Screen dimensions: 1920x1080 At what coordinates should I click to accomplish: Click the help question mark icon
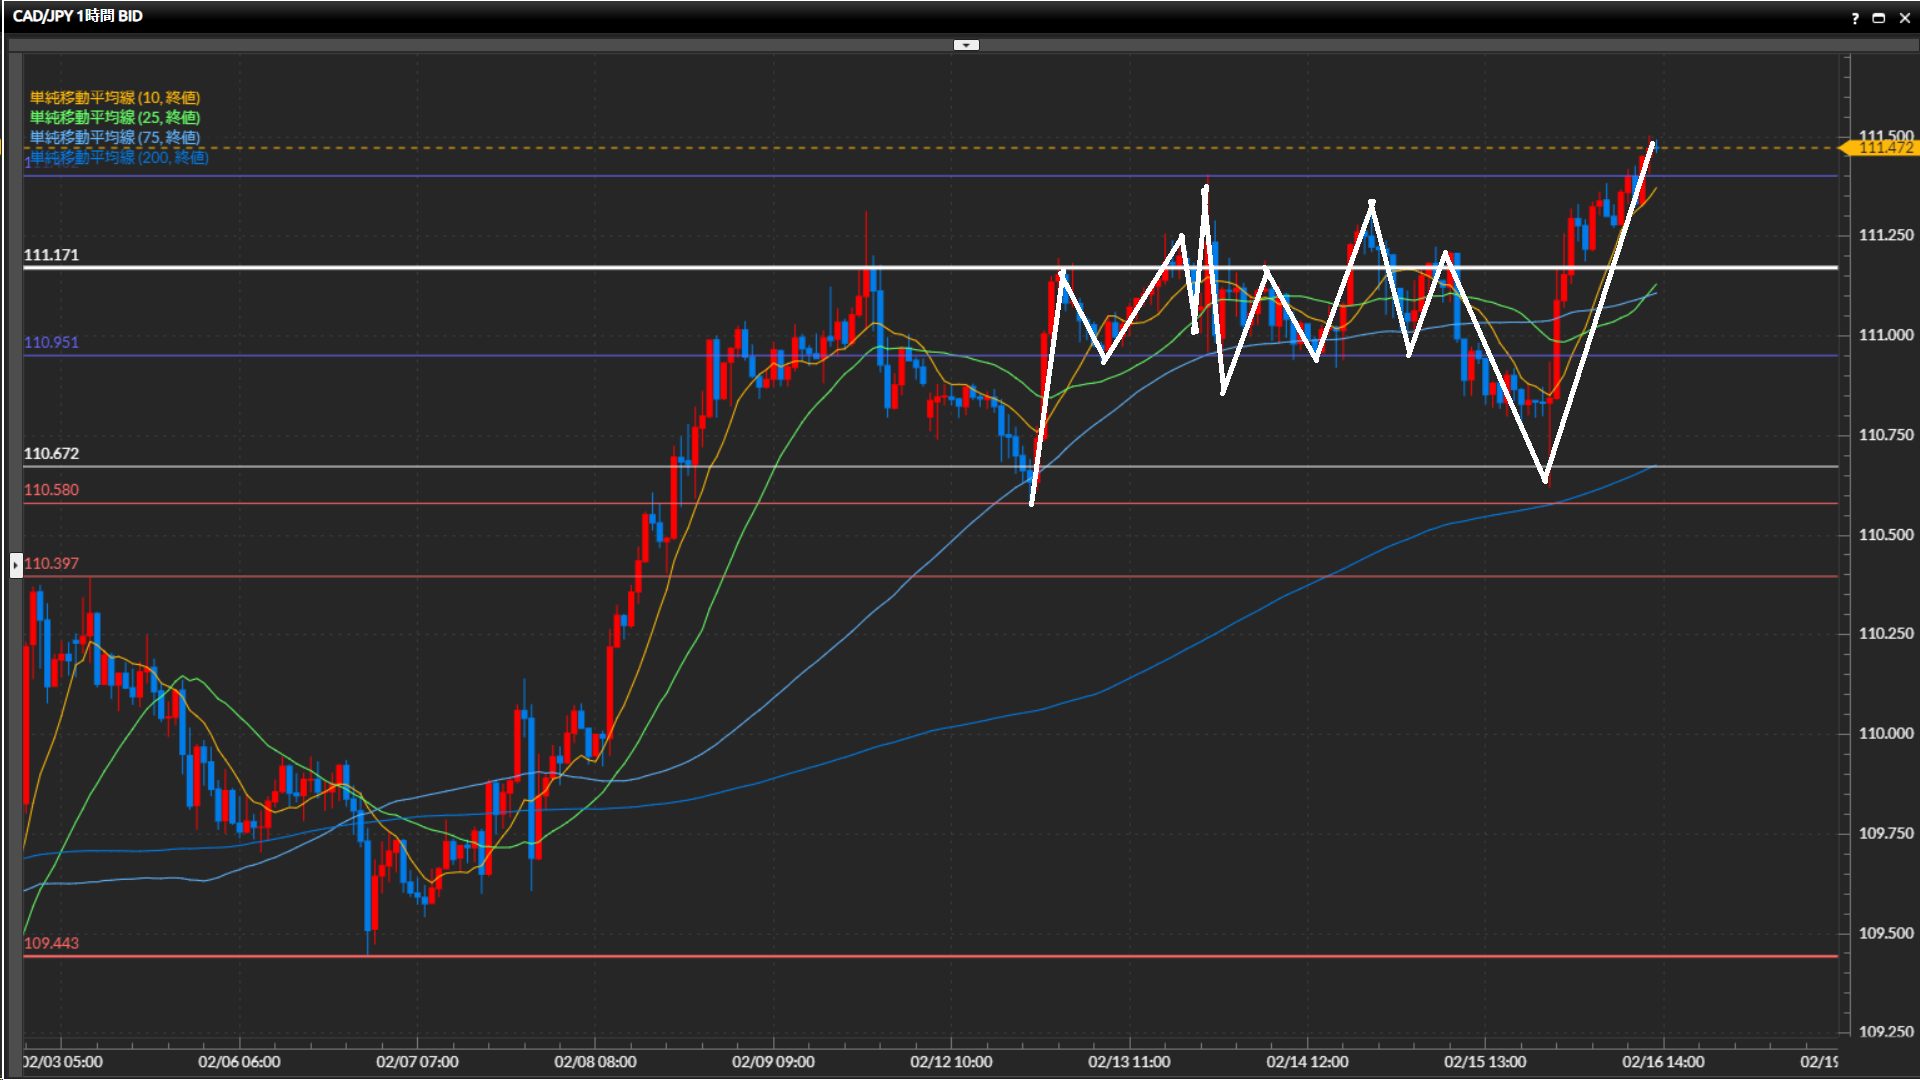(1855, 18)
